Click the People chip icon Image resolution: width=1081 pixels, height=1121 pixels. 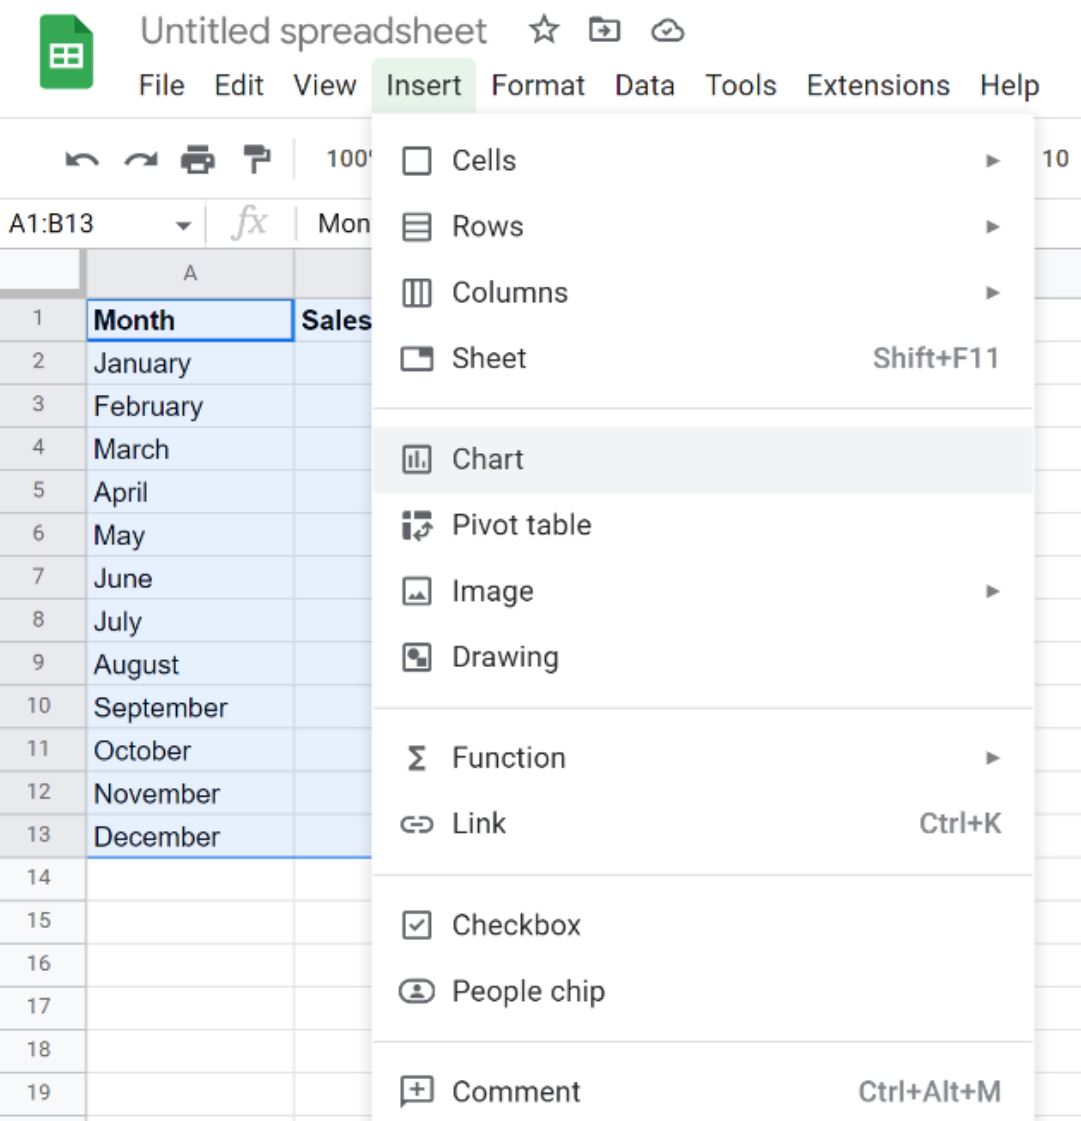tap(417, 992)
